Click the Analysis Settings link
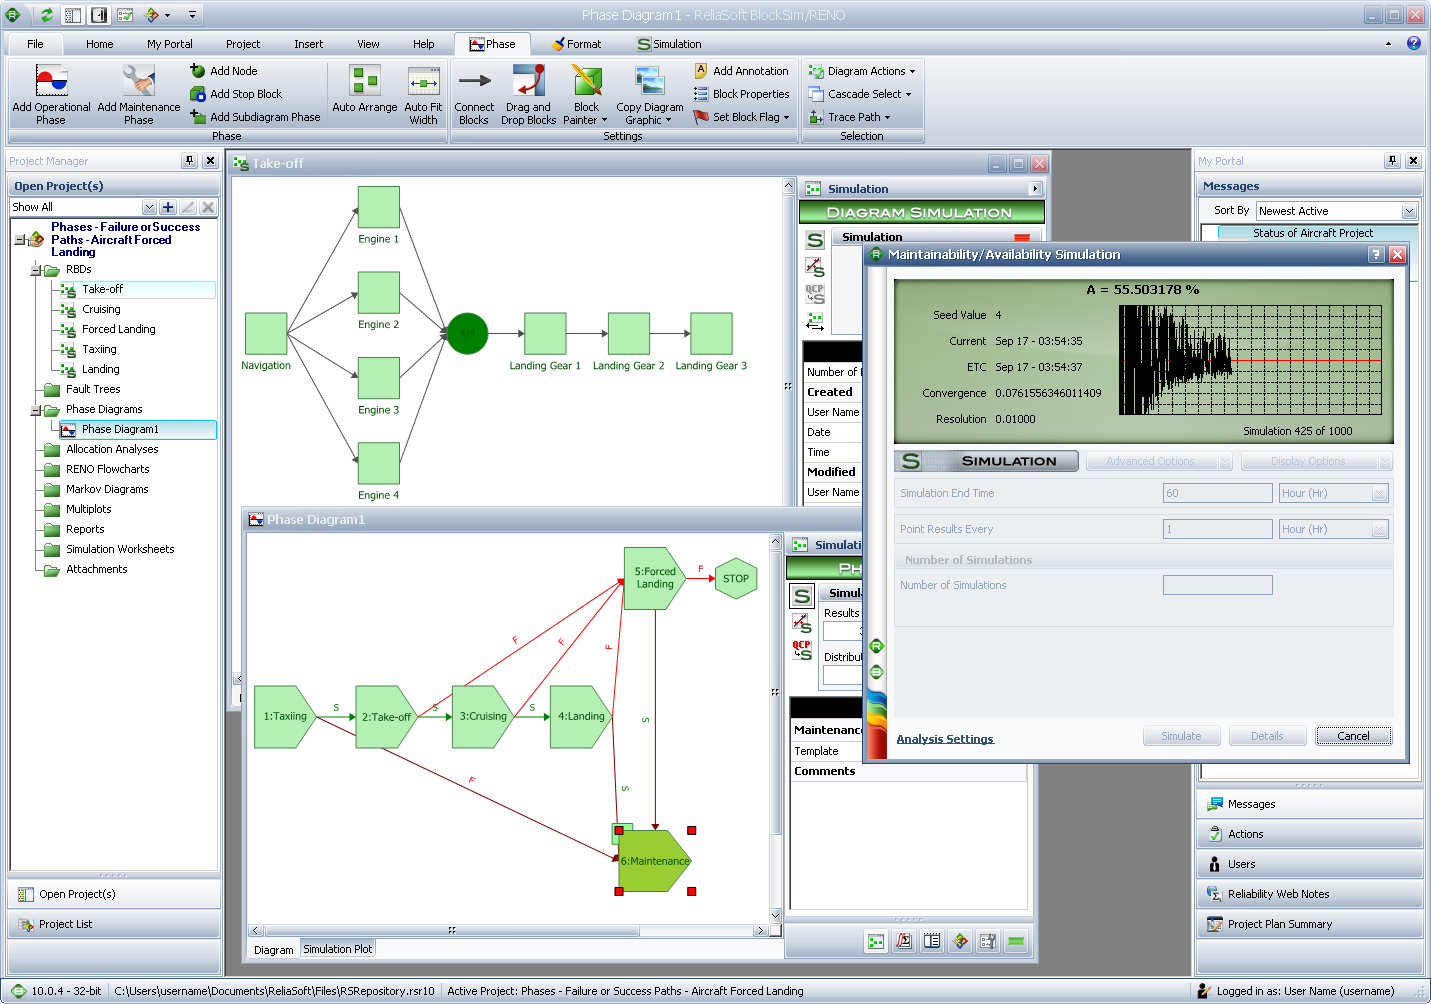The height and width of the screenshot is (1004, 1431). 944,738
